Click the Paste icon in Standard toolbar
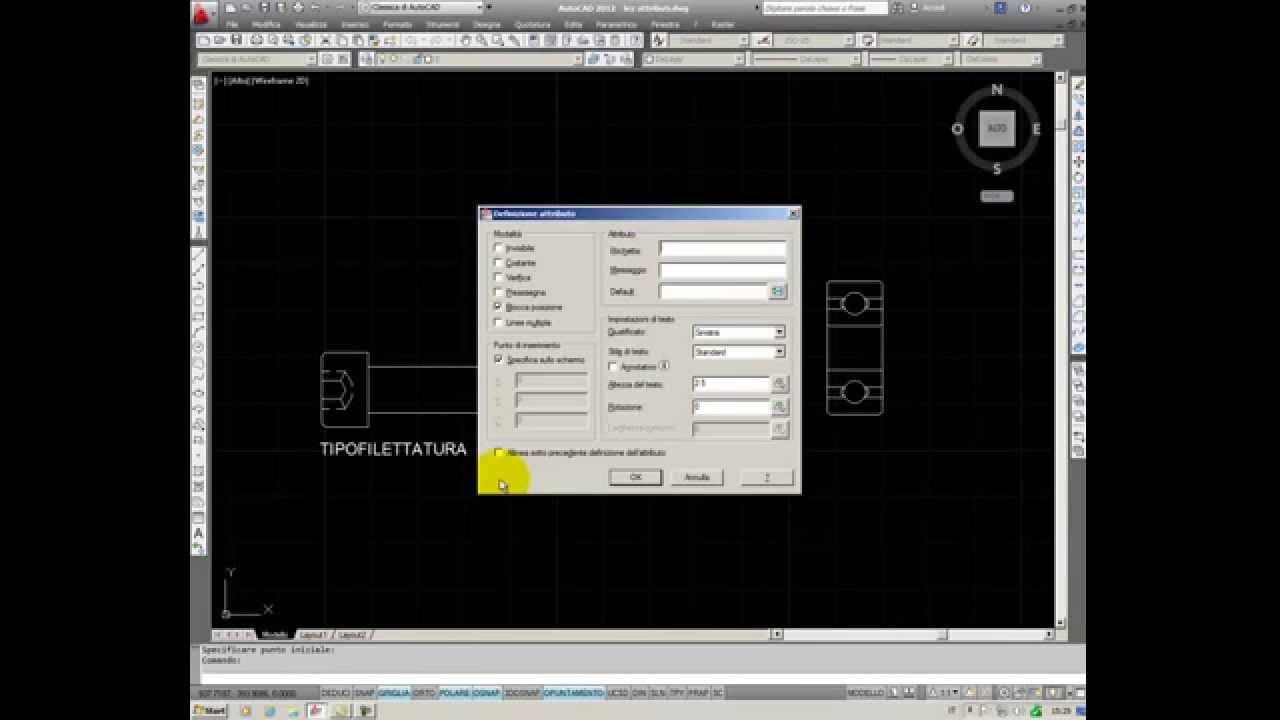Image resolution: width=1280 pixels, height=720 pixels. (x=358, y=40)
